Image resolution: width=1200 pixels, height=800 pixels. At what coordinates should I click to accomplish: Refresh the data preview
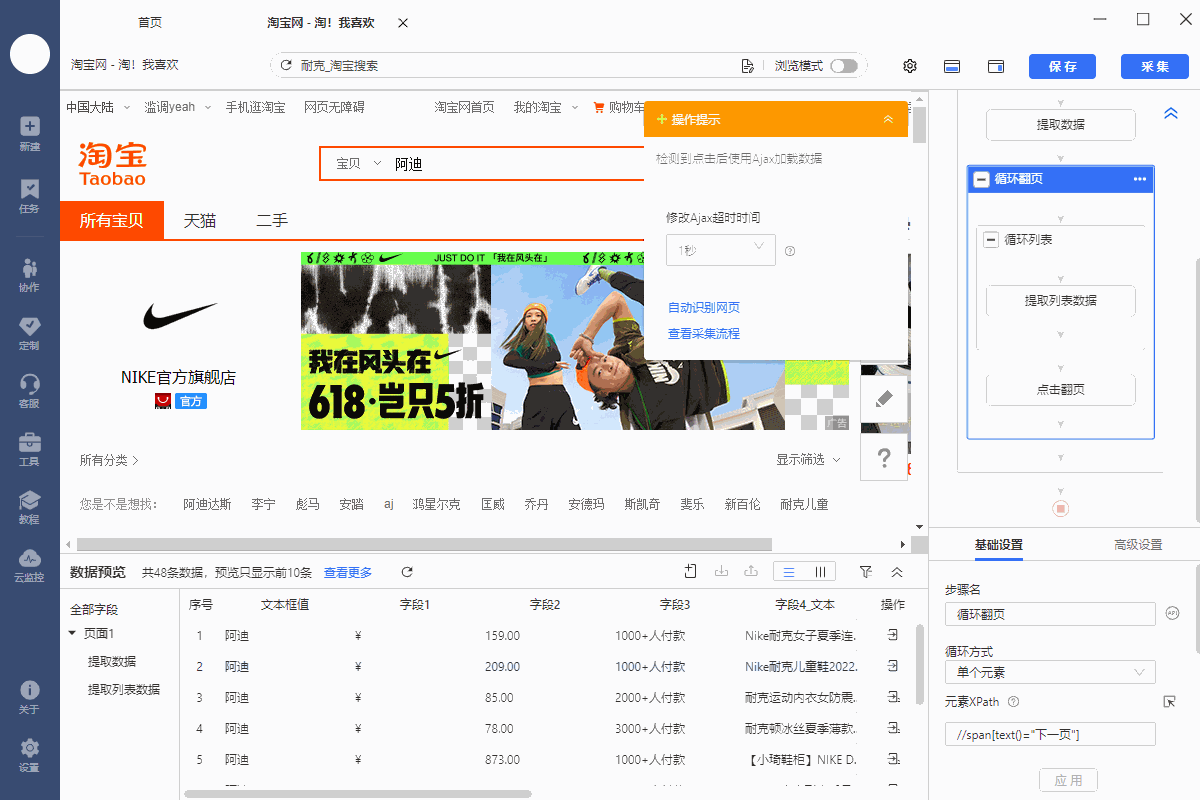407,572
